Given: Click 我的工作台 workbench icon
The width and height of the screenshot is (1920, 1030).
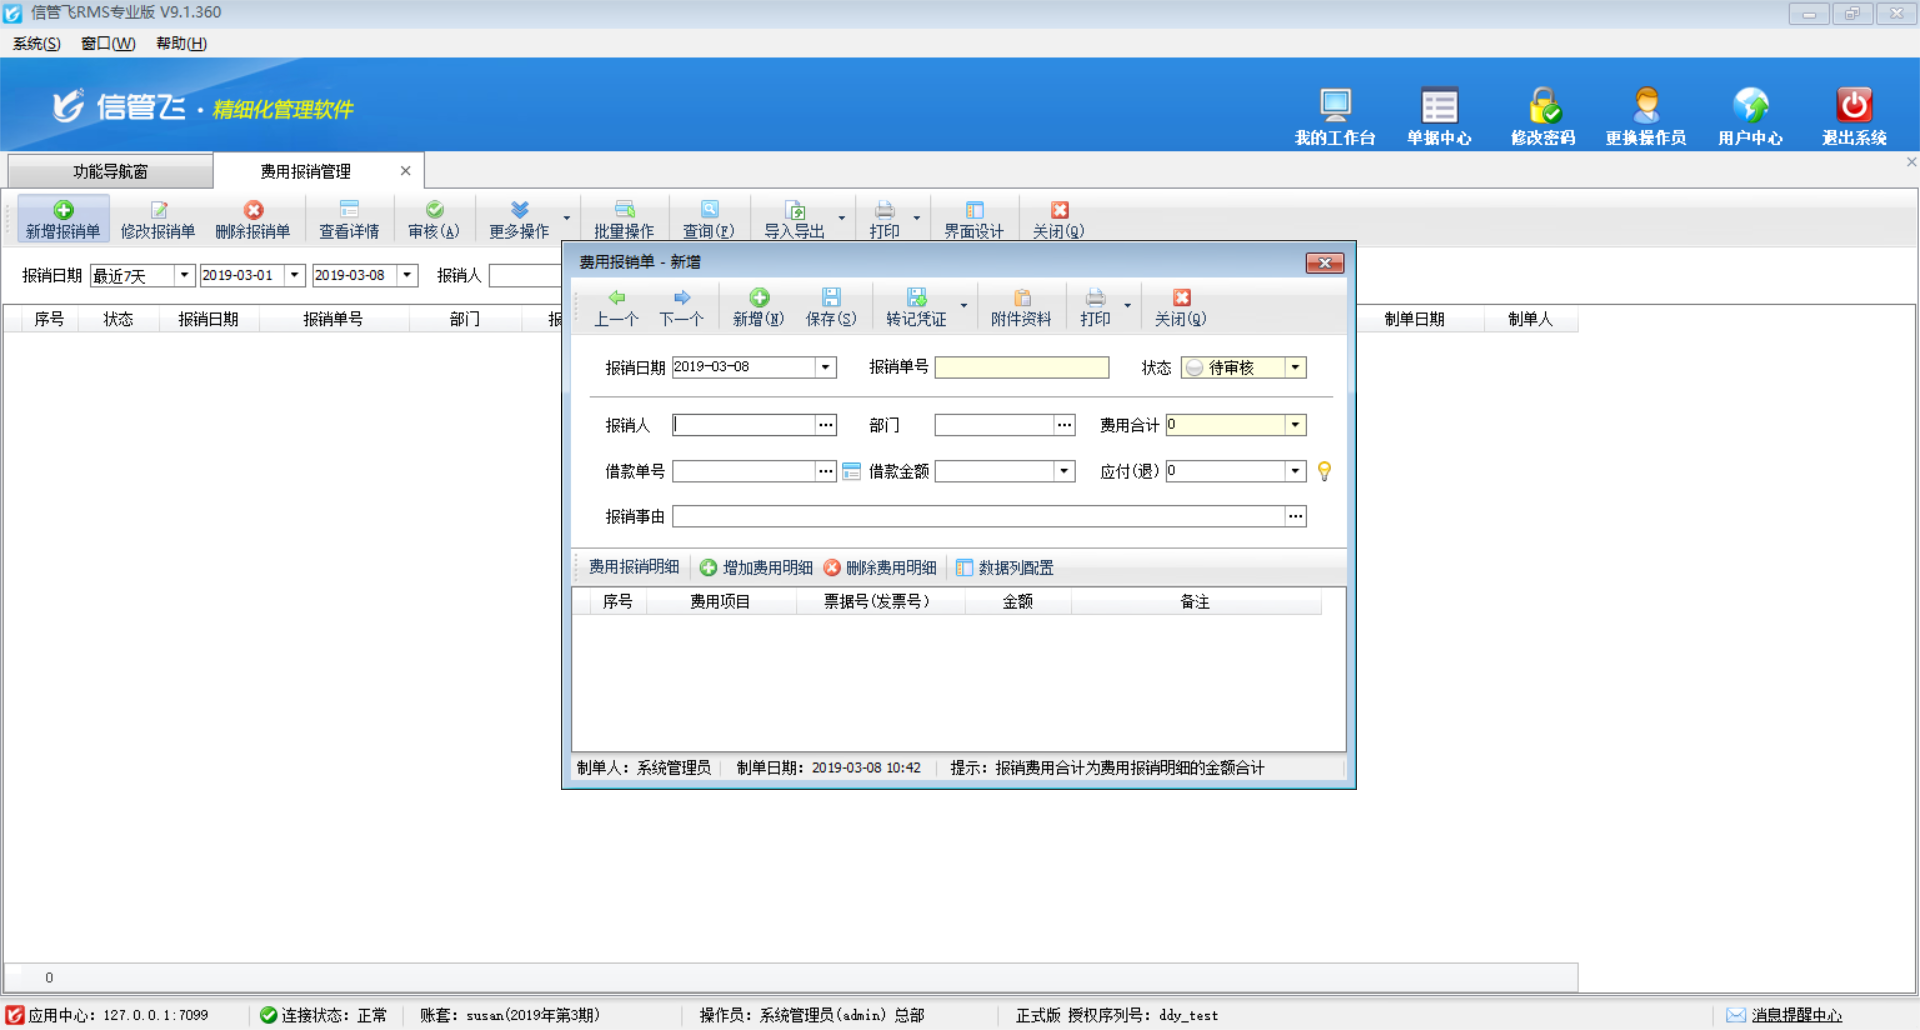Looking at the screenshot, I should 1334,106.
